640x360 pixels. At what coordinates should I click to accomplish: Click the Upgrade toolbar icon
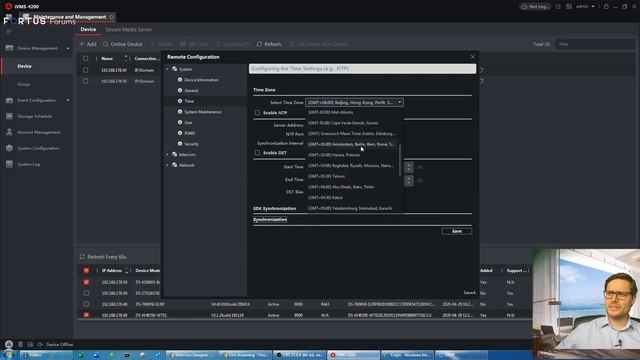coord(218,44)
